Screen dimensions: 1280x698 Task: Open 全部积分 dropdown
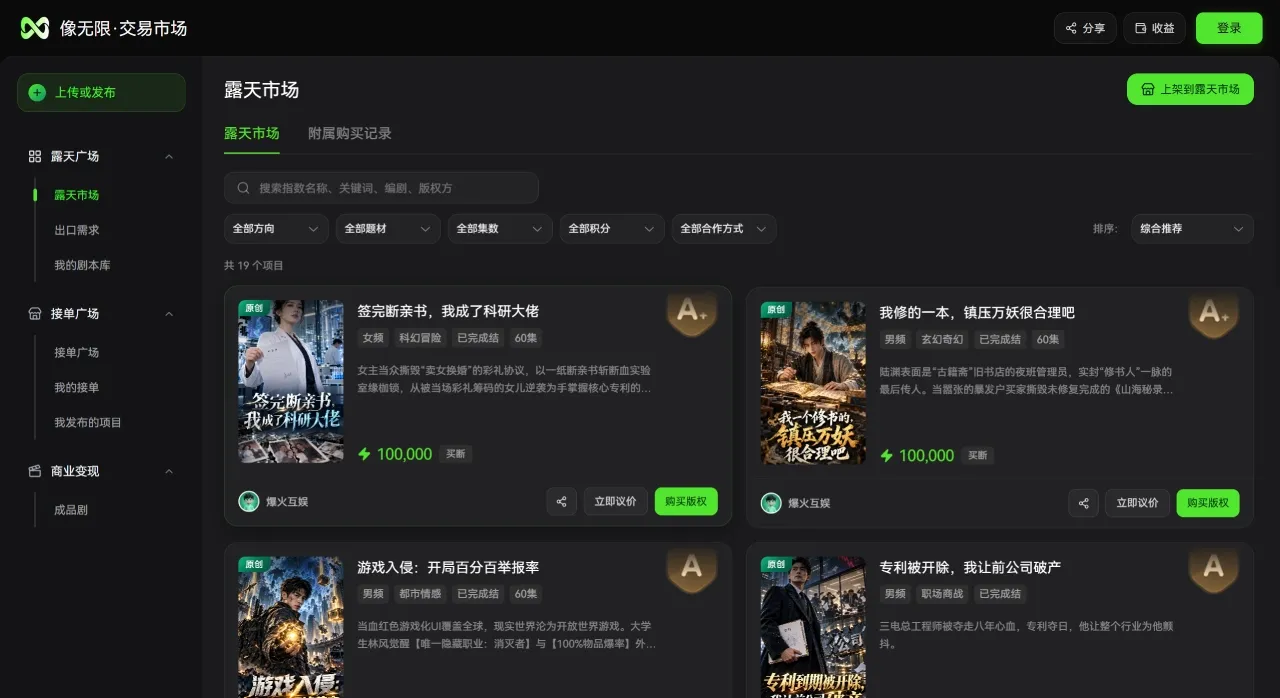(612, 228)
